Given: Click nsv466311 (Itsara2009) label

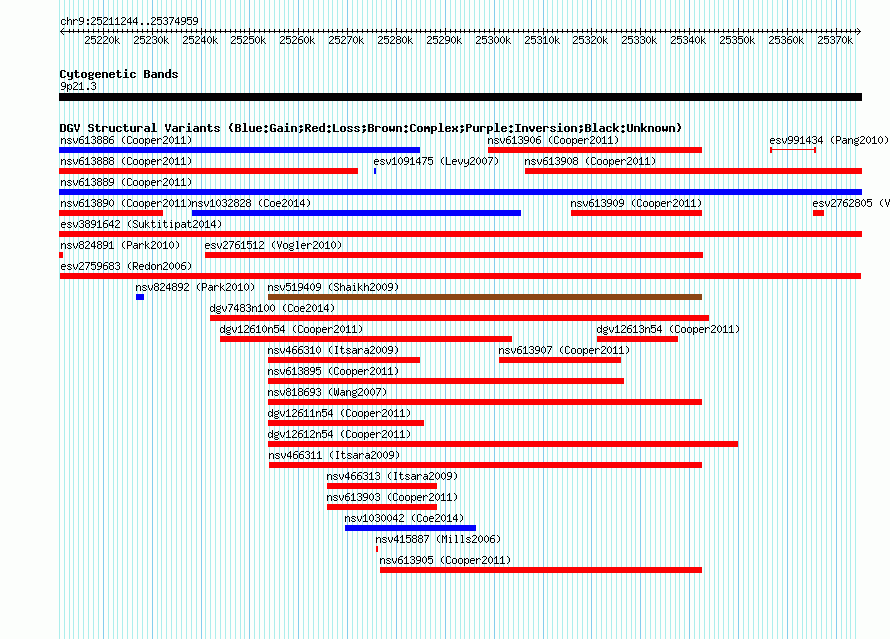Looking at the screenshot, I should (334, 455).
